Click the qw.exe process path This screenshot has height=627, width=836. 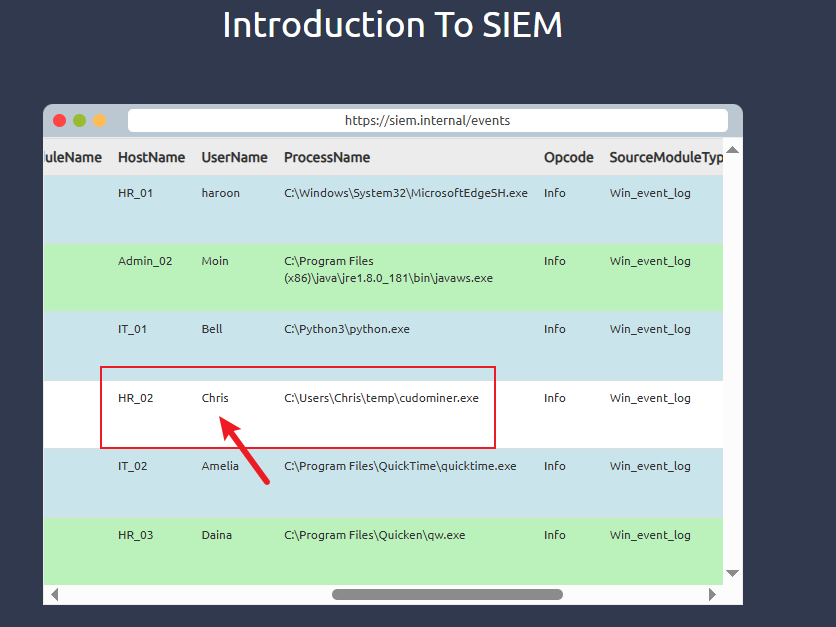tap(375, 535)
